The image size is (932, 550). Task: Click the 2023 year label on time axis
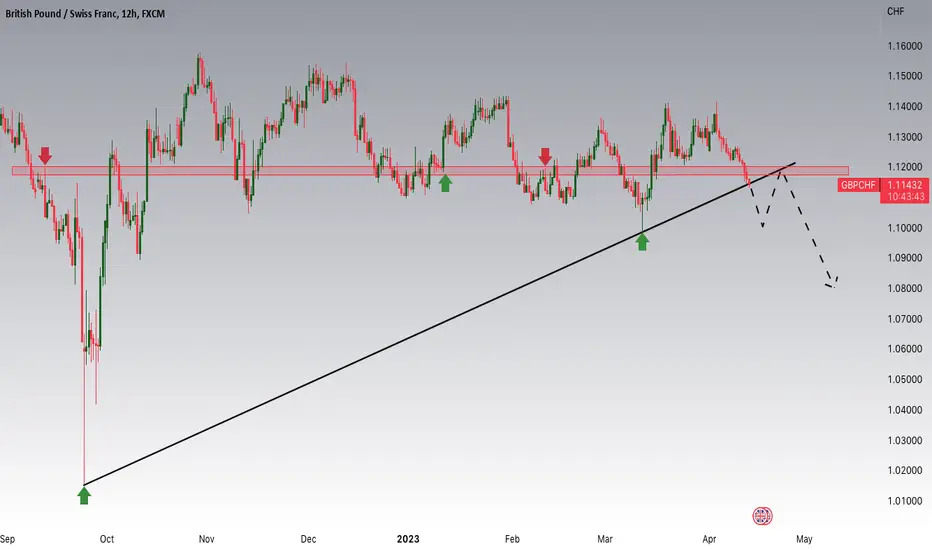tap(408, 539)
